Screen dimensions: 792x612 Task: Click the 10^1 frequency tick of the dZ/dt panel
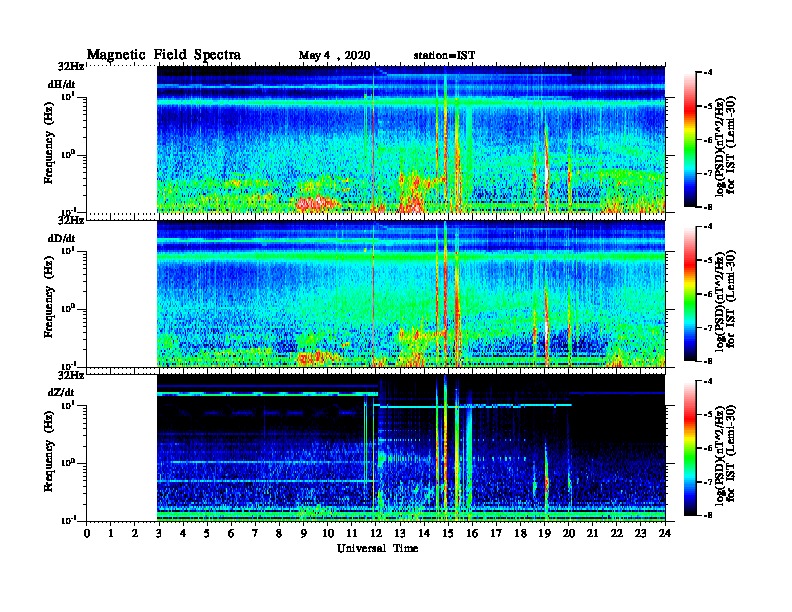point(69,404)
